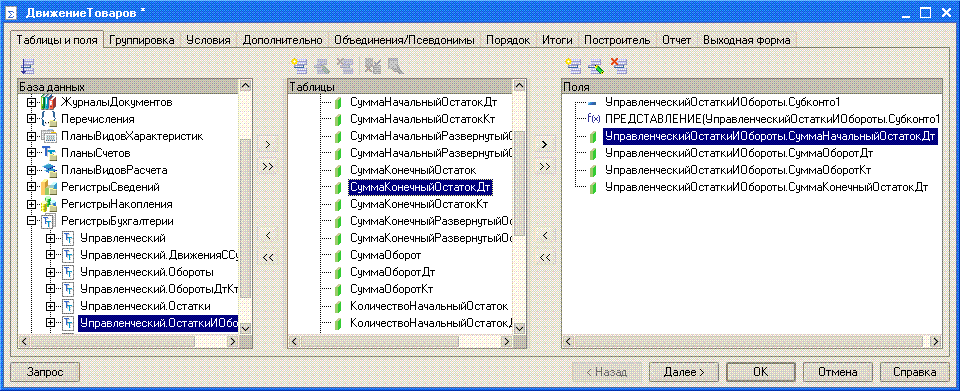Expand the ПланыВидовХарактеристик node
The image size is (960, 391).
coord(31,136)
